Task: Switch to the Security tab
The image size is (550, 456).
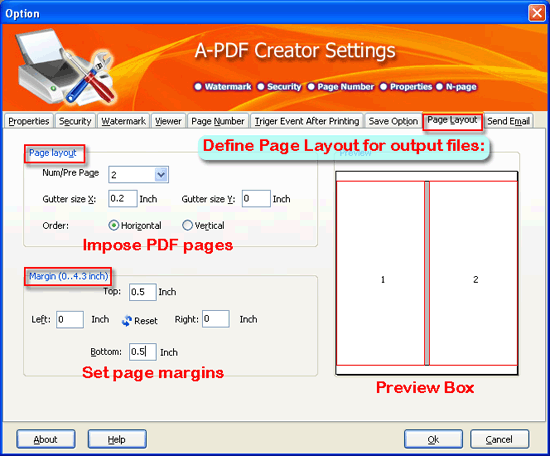Action: 75,121
